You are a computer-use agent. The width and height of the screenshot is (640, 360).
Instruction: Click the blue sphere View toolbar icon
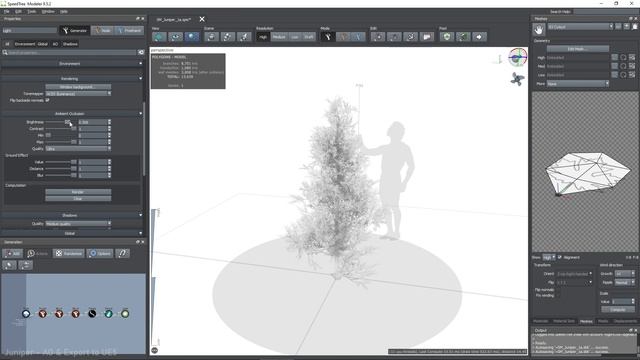pyautogui.click(x=191, y=37)
